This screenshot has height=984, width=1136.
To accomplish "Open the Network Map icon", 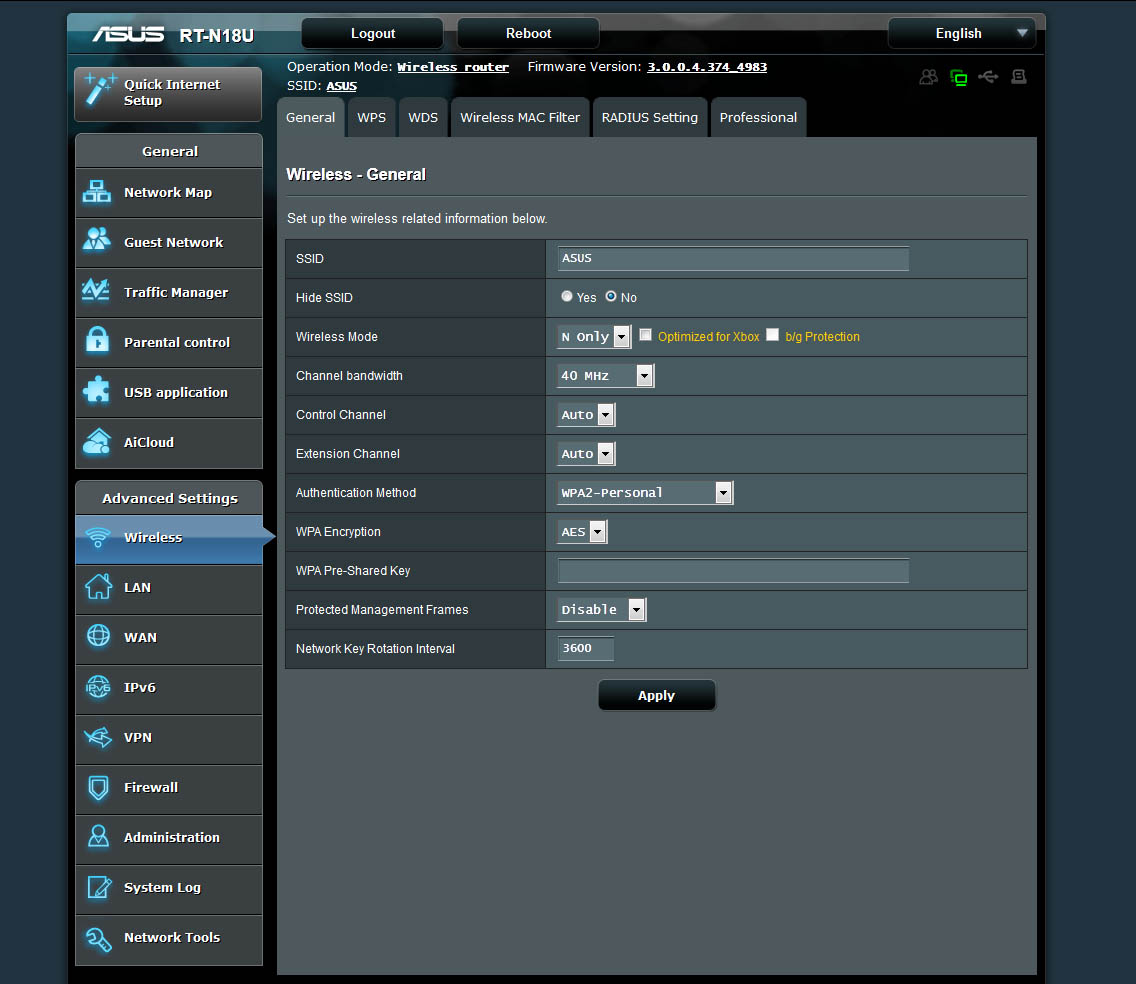I will point(97,192).
